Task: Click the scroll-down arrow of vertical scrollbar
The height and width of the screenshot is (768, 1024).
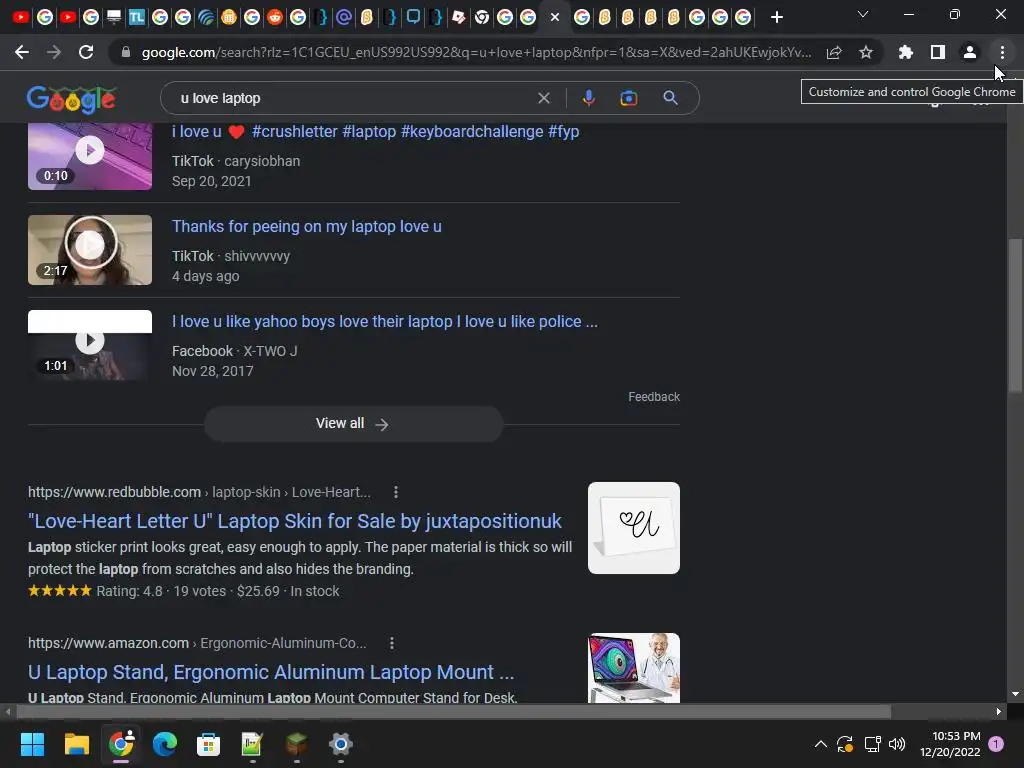Action: (x=1016, y=694)
